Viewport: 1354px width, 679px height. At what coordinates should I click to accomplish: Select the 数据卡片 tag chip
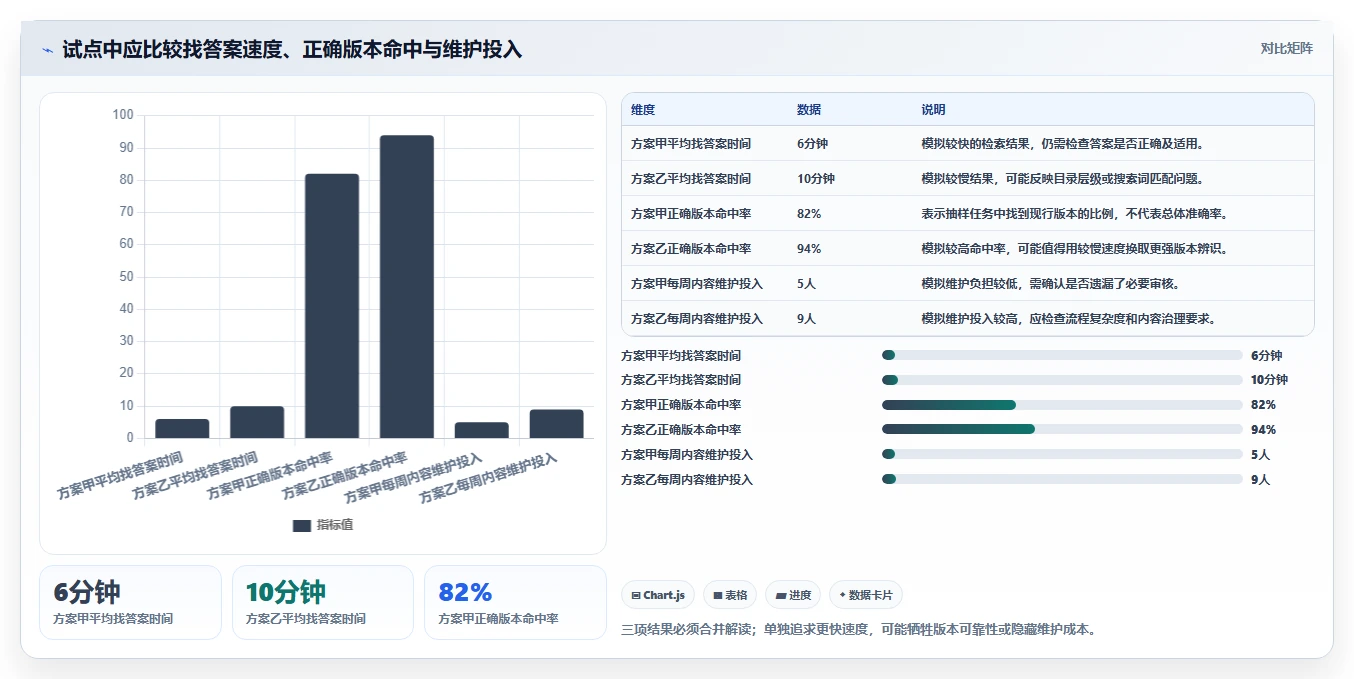866,595
